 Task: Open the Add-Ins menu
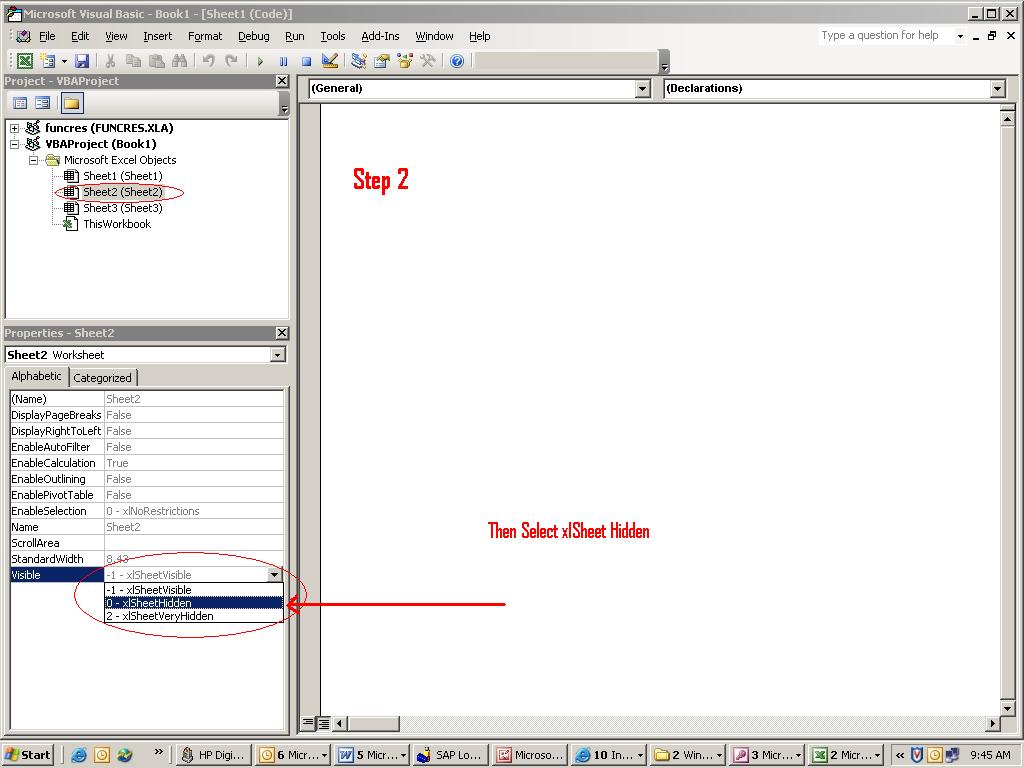tap(380, 36)
